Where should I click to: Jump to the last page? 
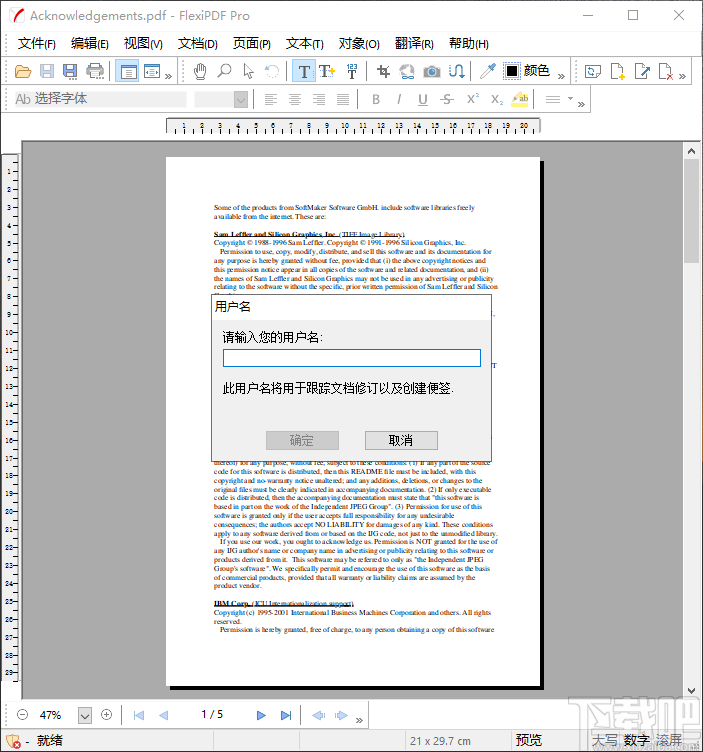[286, 715]
